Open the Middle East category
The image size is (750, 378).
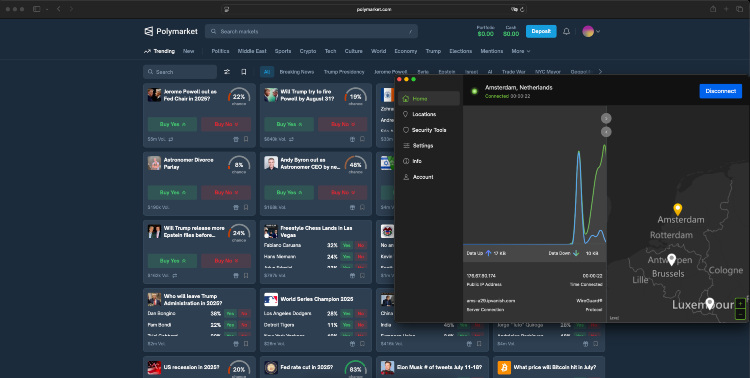click(252, 51)
